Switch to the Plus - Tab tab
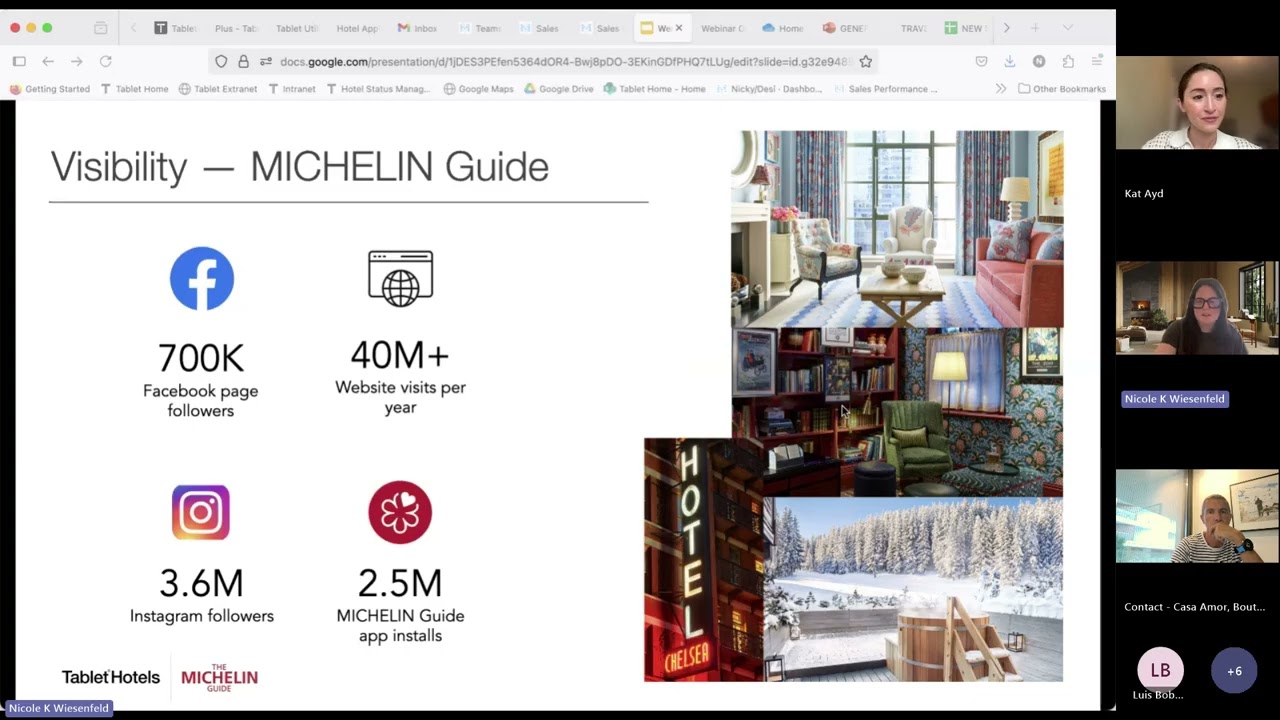 [x=236, y=28]
